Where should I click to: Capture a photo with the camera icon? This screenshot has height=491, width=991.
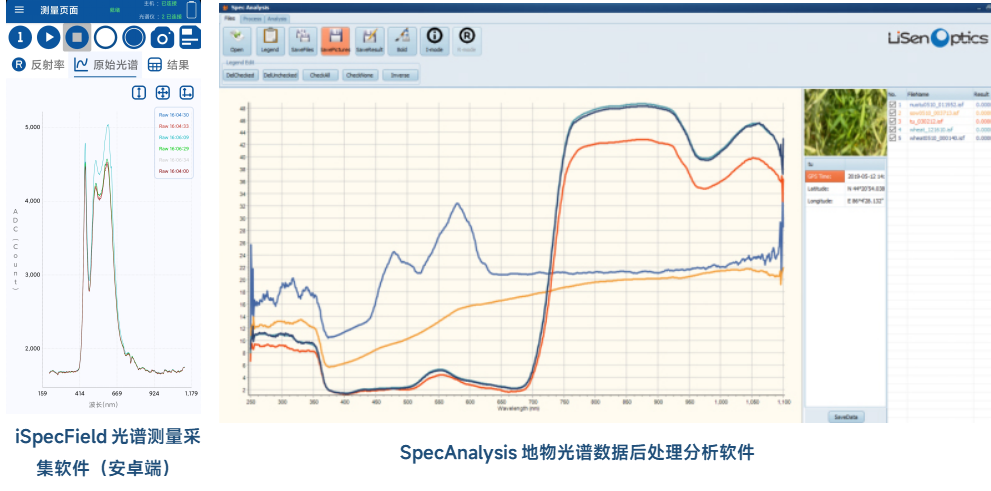click(x=162, y=38)
